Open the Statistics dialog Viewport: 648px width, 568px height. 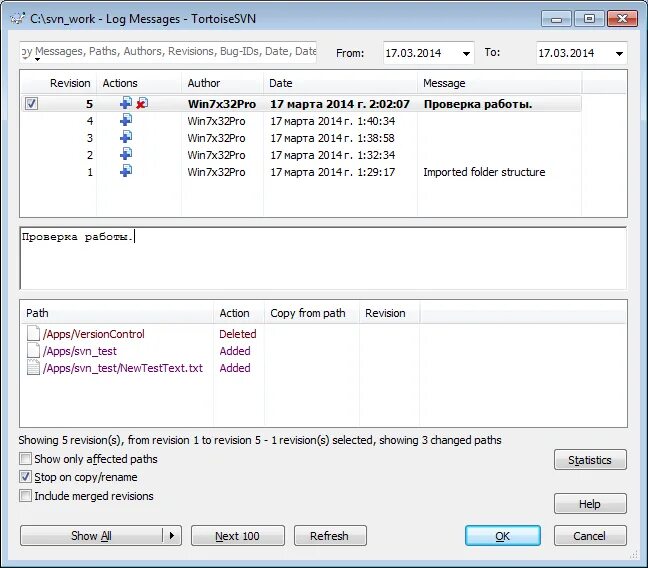[590, 460]
